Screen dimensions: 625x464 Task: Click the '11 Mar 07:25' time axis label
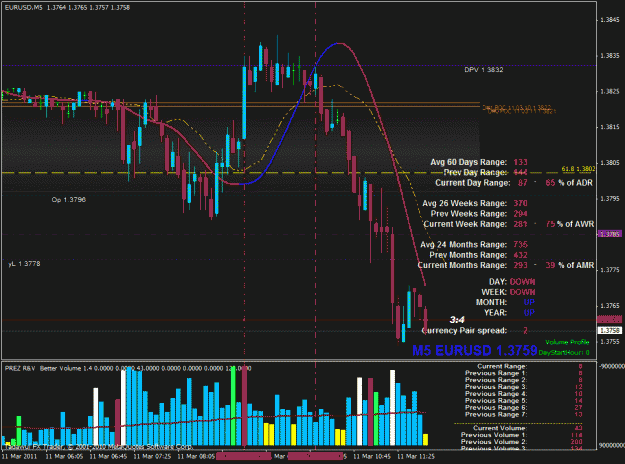(x=152, y=456)
